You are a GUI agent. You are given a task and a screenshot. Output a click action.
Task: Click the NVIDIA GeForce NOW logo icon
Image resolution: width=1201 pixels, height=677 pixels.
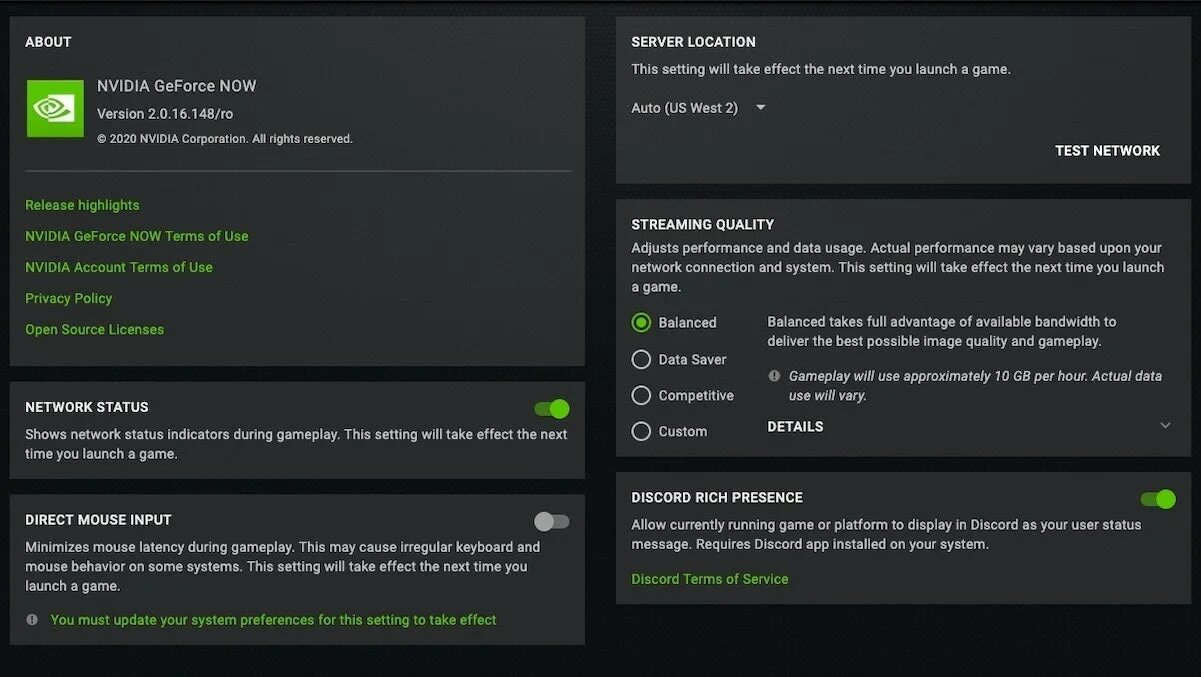[x=55, y=108]
